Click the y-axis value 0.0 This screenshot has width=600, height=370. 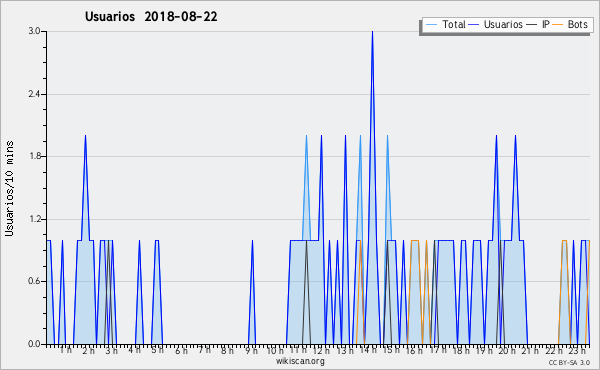(34, 344)
